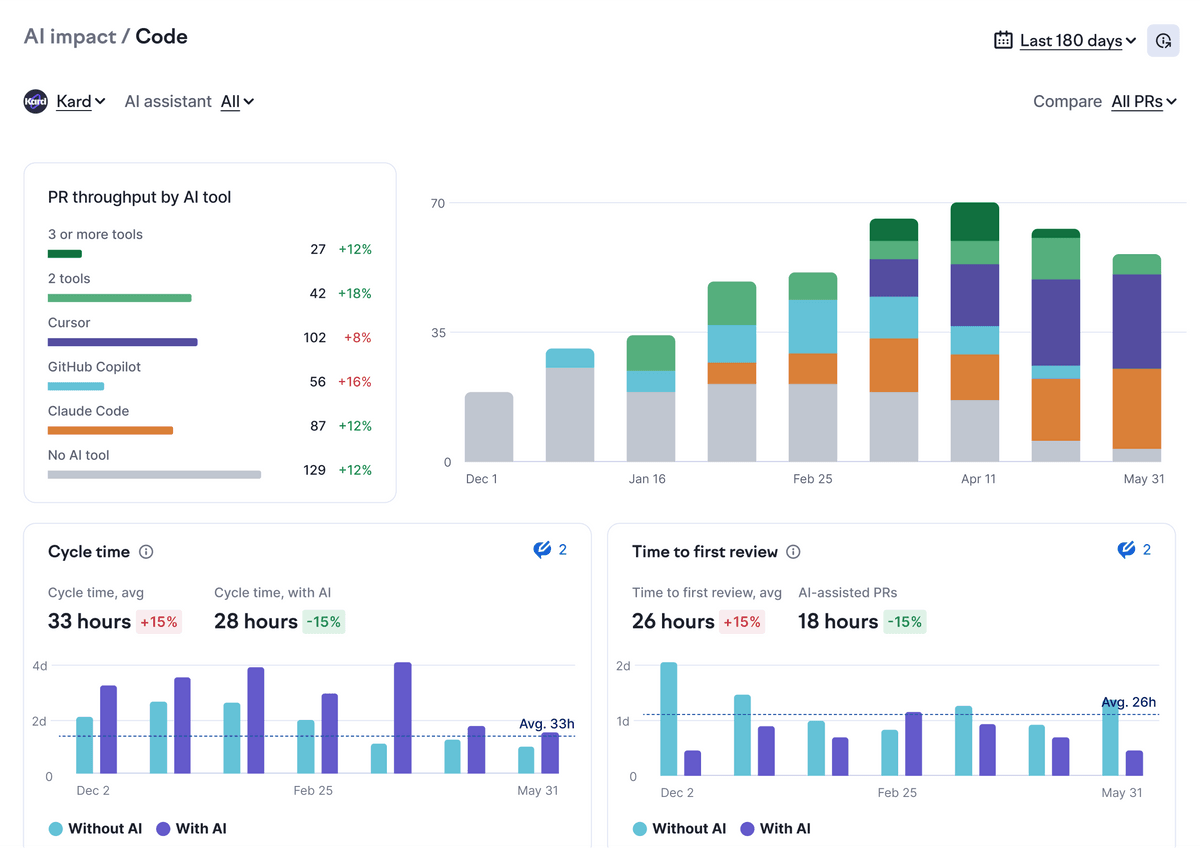1200x848 pixels.
Task: Go to AI impact breadcrumb
Action: click(69, 37)
